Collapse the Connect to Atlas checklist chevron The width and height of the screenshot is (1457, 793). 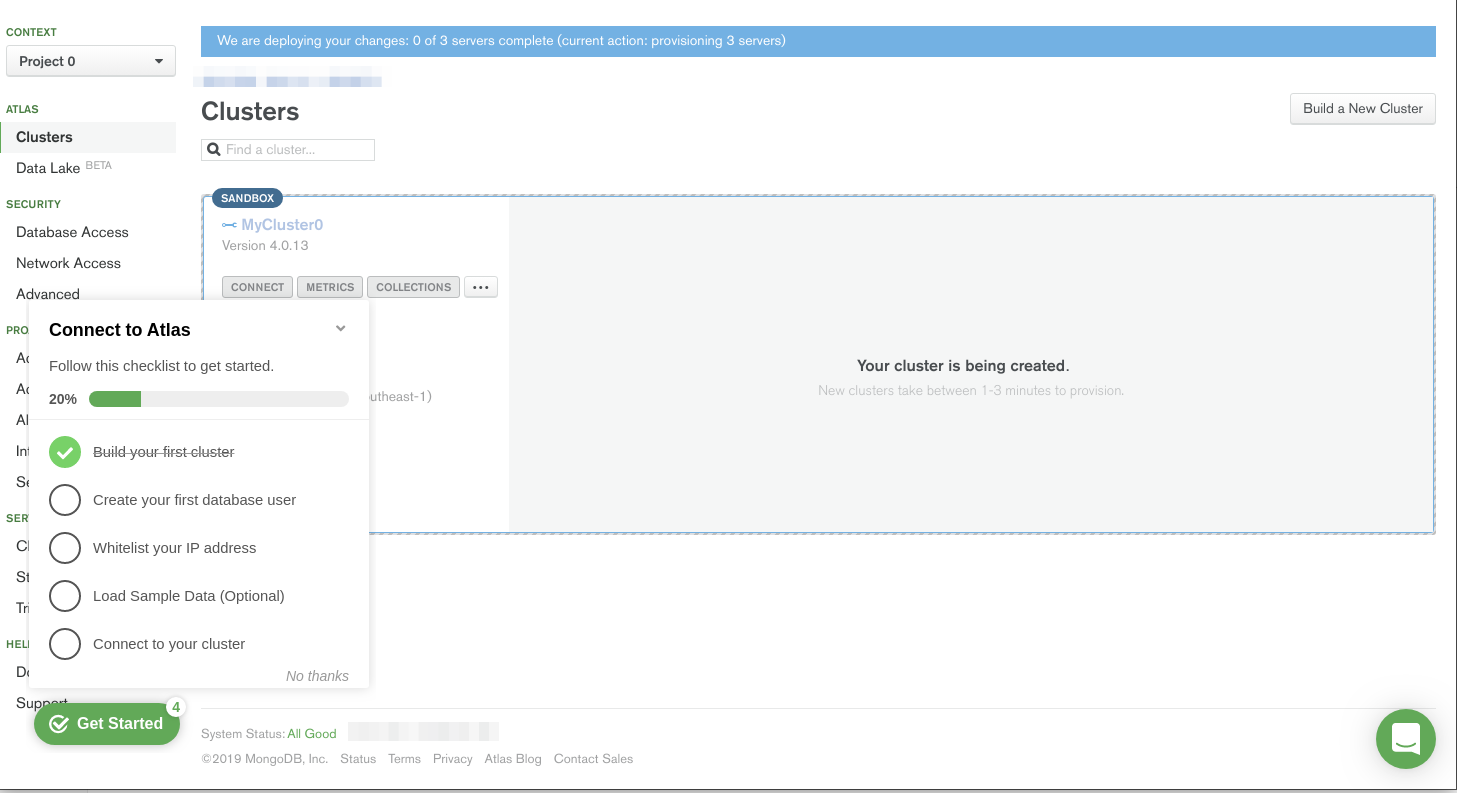point(340,329)
